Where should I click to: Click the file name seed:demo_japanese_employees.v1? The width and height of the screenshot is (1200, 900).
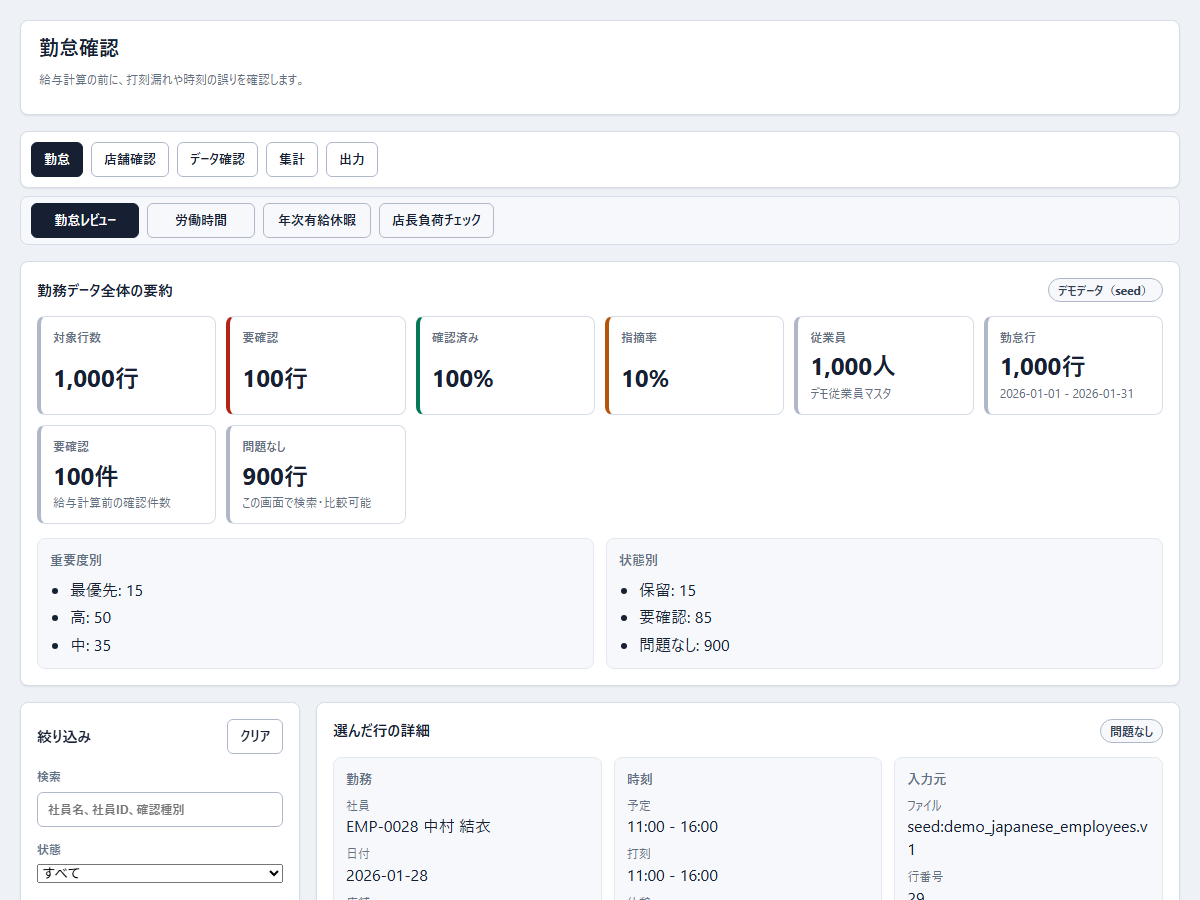coord(1028,838)
